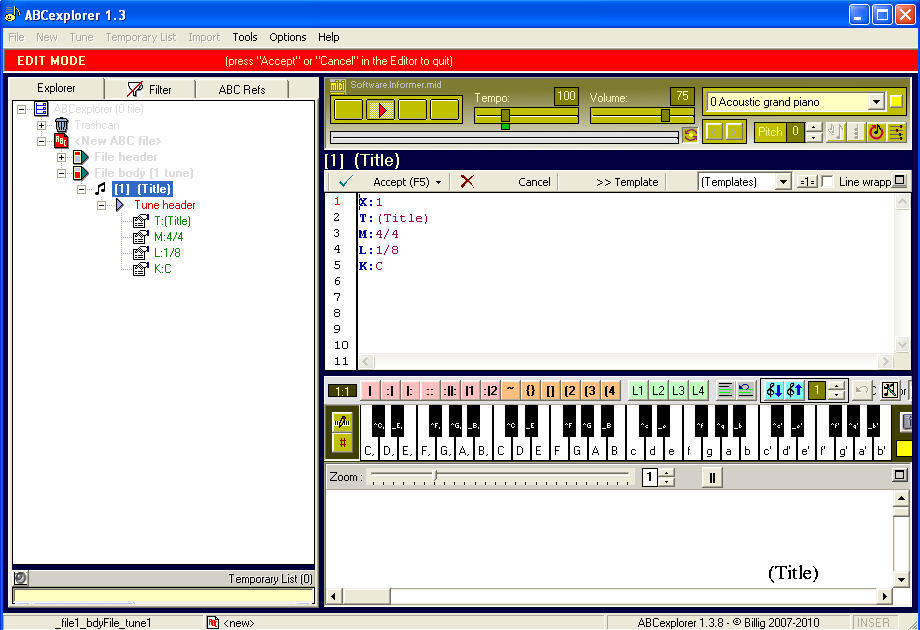The width and height of the screenshot is (920, 630).
Task: Expand the Trashcan node
Action: click(41, 126)
